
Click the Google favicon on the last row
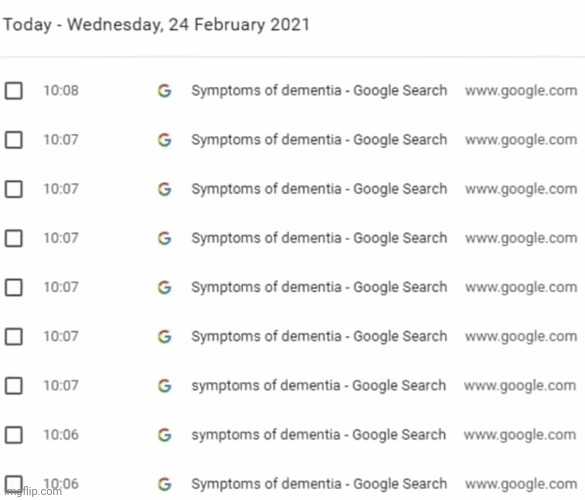[165, 484]
